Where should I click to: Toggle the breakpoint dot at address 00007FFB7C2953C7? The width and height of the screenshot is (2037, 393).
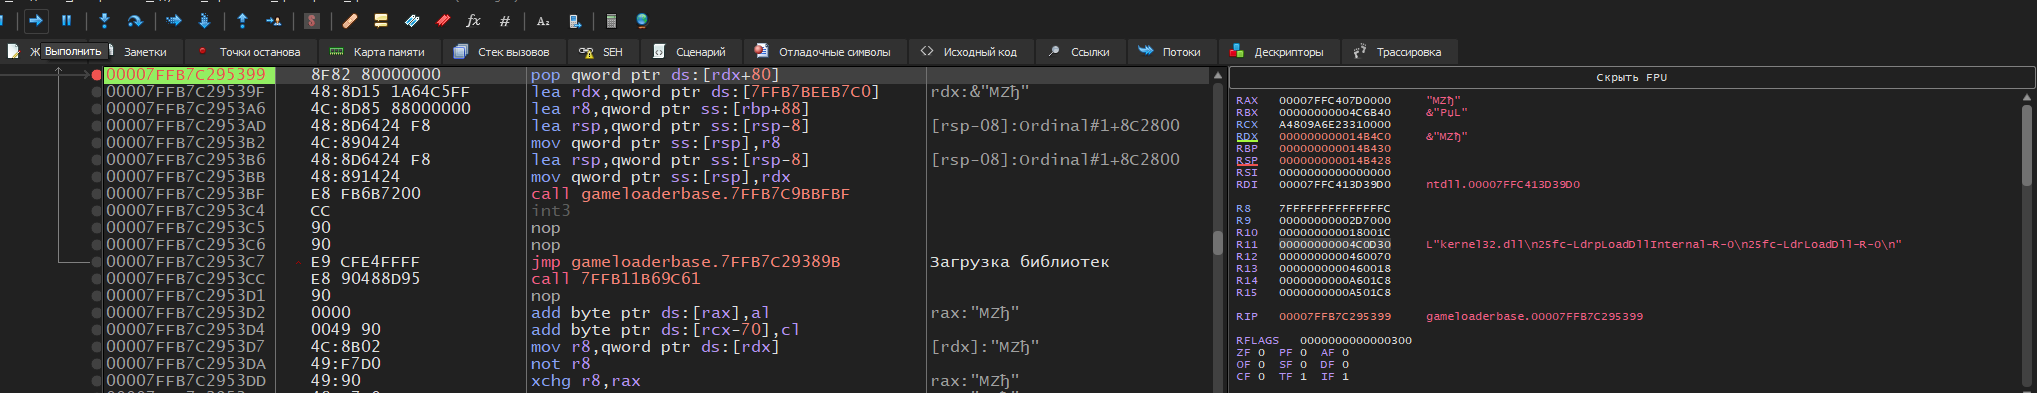[96, 262]
